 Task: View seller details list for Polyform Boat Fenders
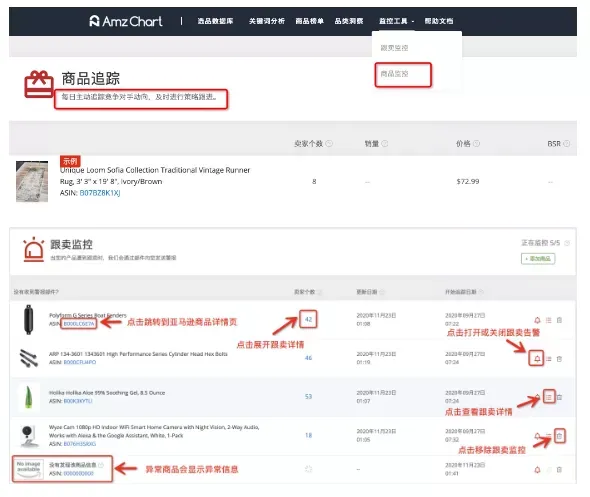point(549,320)
